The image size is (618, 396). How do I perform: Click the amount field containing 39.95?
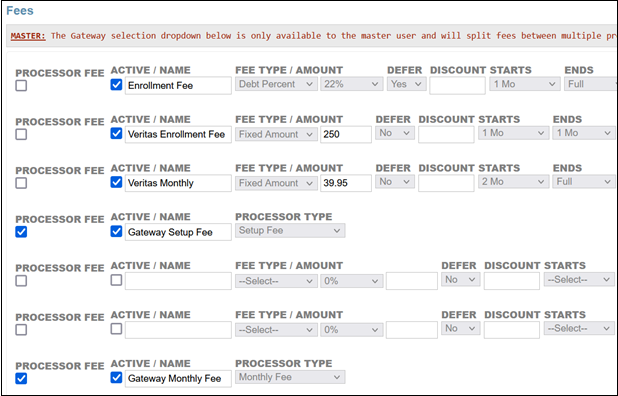click(346, 183)
